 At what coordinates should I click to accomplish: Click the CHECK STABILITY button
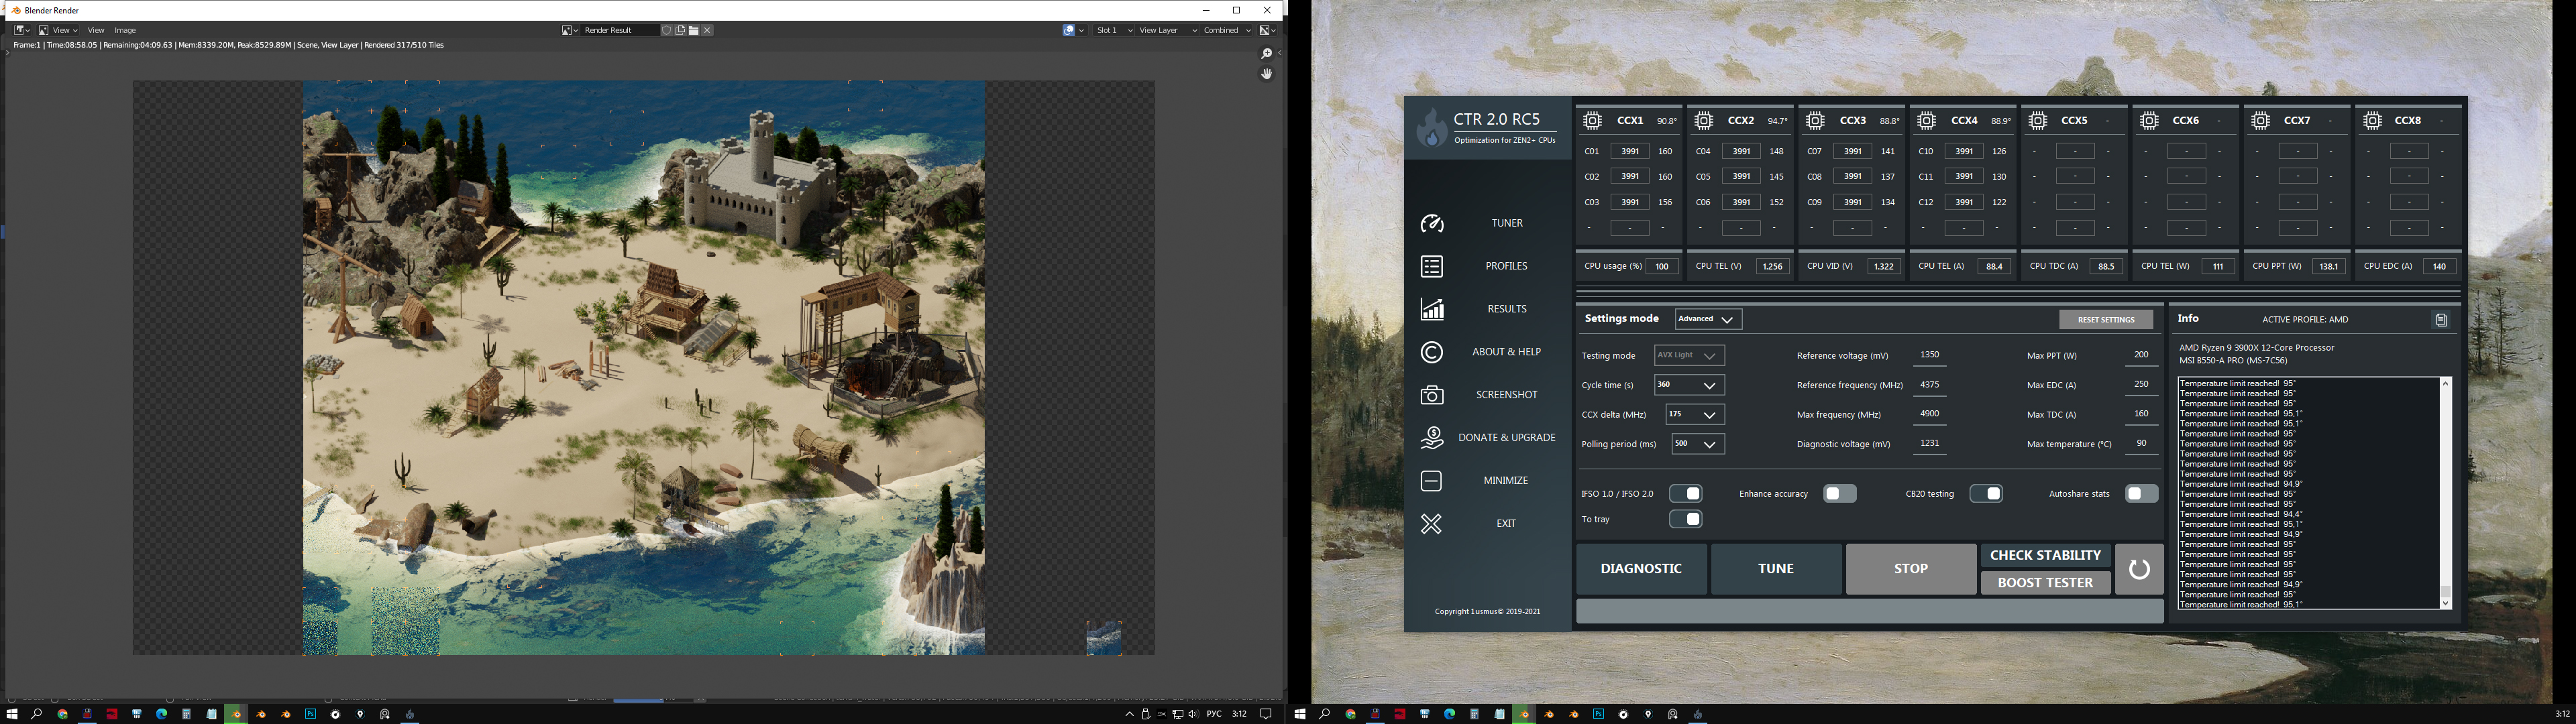tap(2045, 555)
